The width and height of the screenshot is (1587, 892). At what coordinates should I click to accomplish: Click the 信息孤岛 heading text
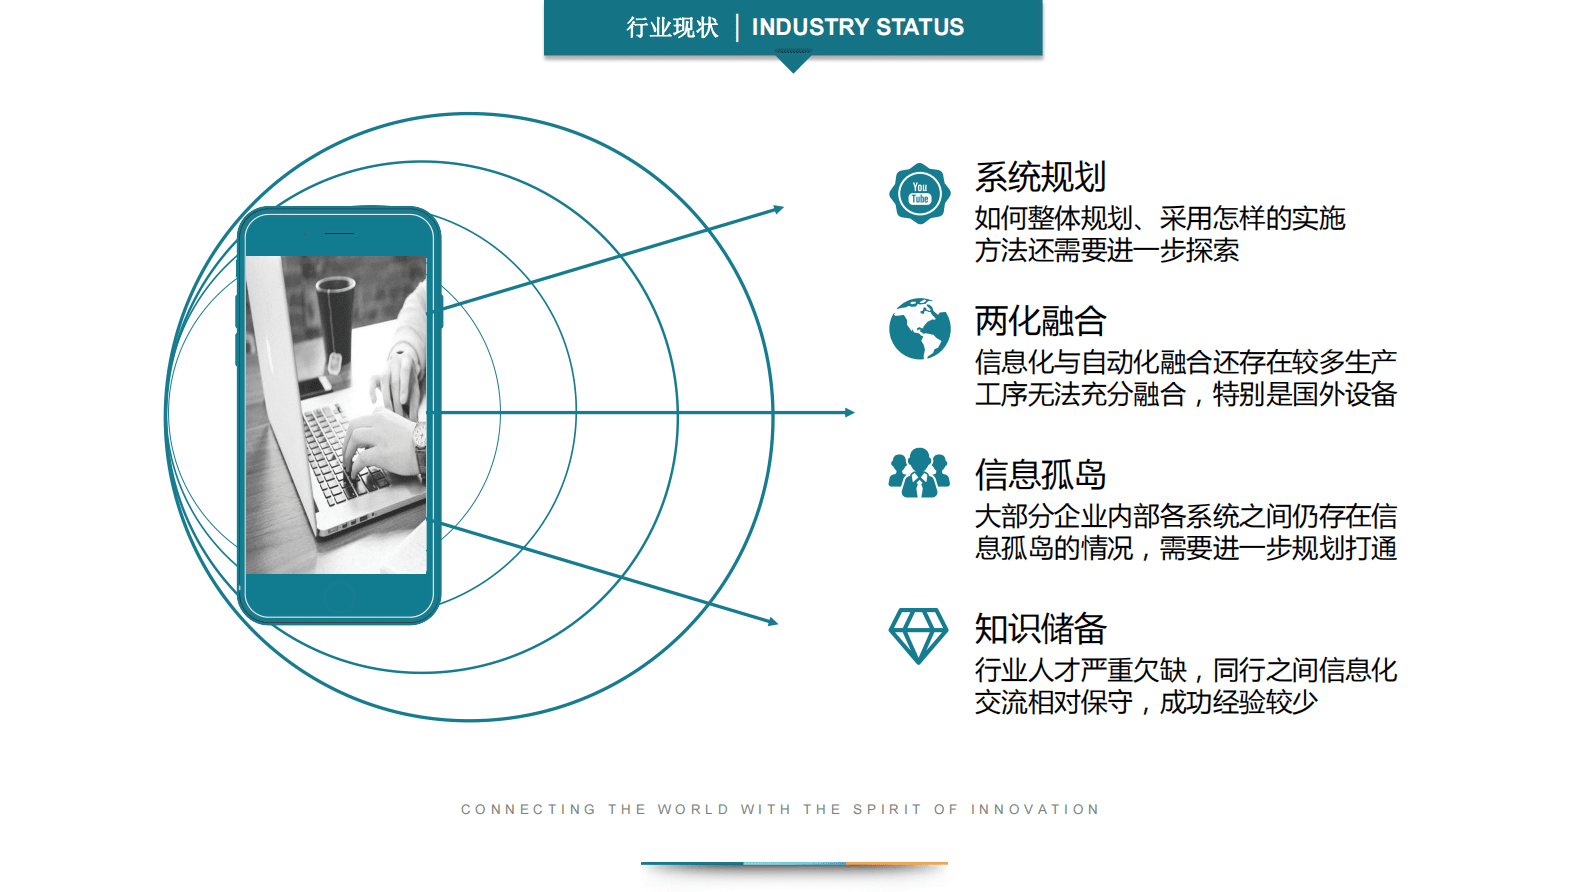tap(1040, 474)
